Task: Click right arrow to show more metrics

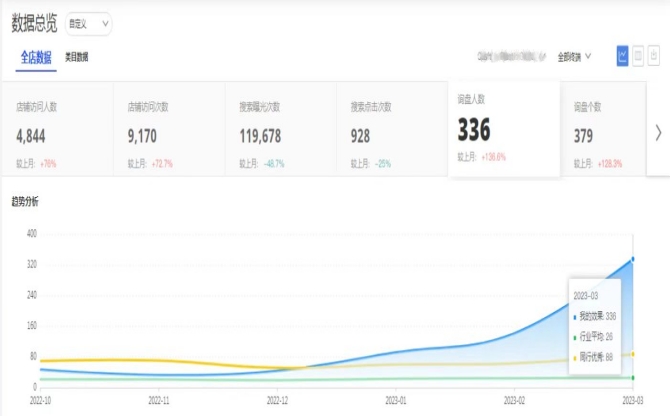Action: click(657, 132)
